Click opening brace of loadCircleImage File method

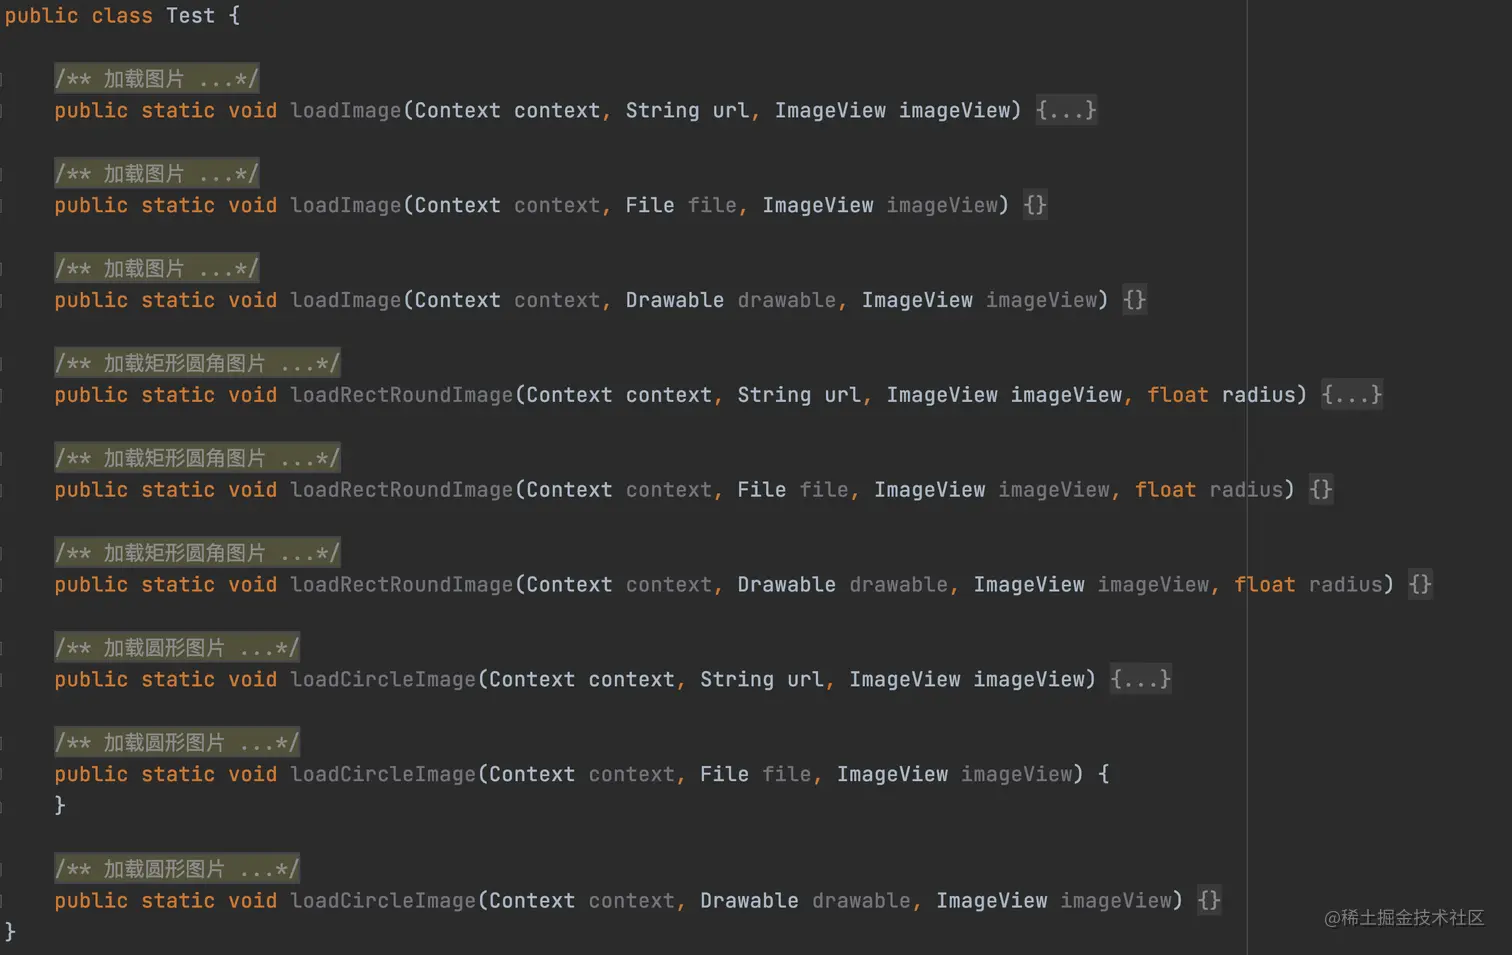[x=1104, y=774]
